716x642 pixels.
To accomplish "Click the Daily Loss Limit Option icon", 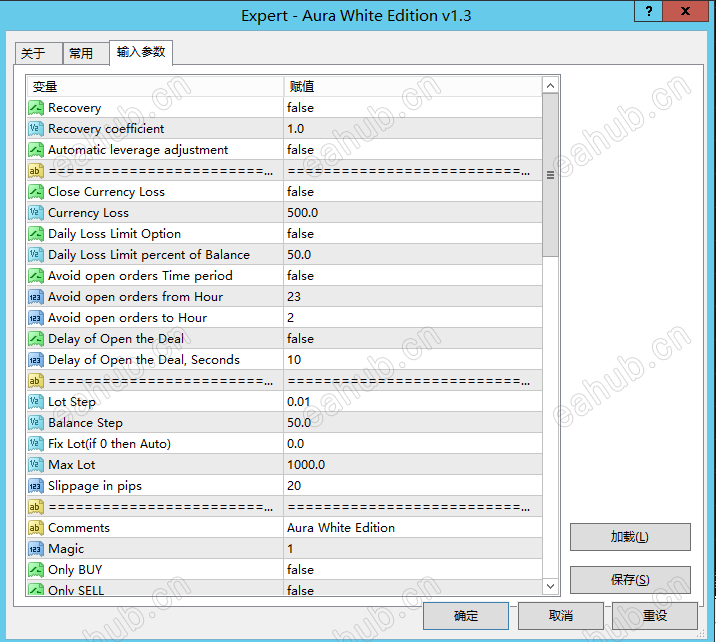I will click(x=36, y=234).
